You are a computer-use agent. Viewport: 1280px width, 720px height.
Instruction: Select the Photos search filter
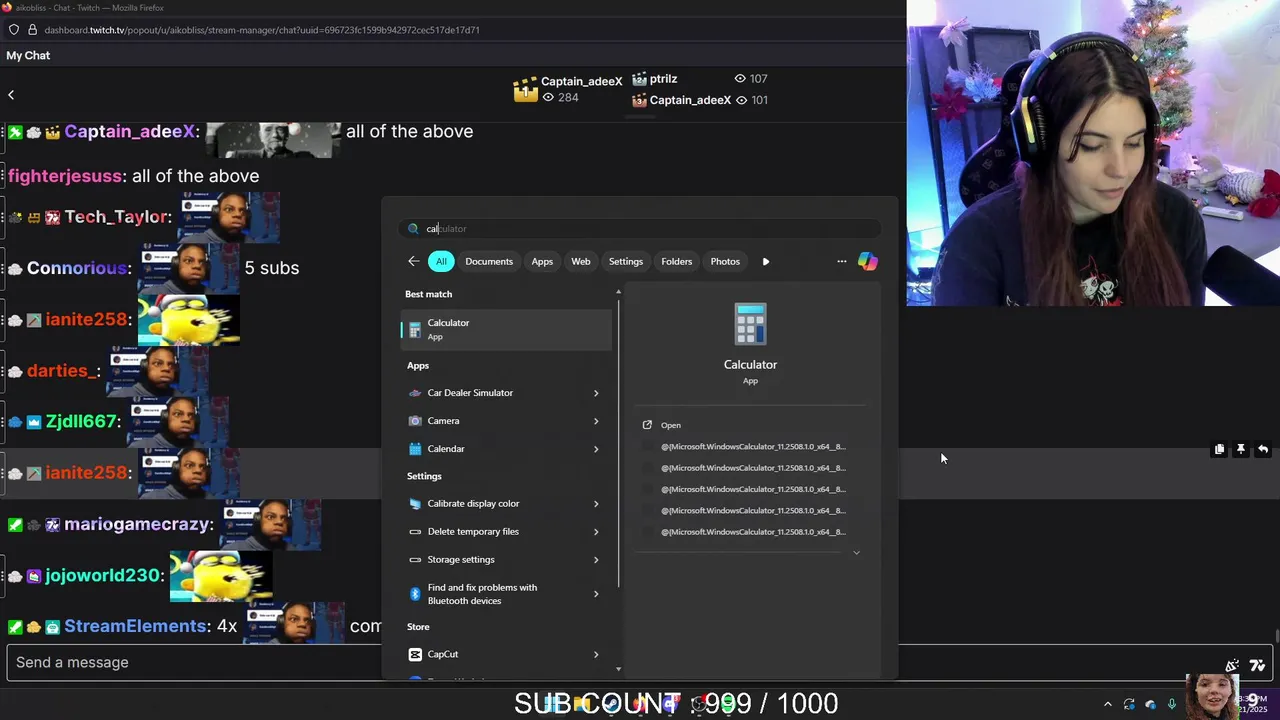[x=725, y=261]
